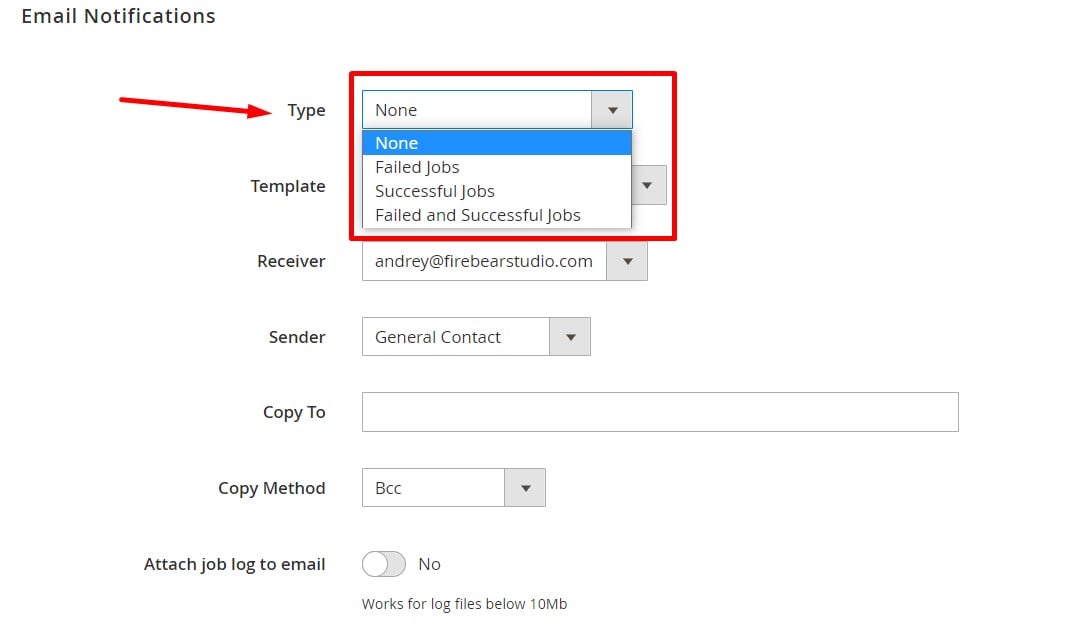Click the Template label
The image size is (1081, 632).
287,186
